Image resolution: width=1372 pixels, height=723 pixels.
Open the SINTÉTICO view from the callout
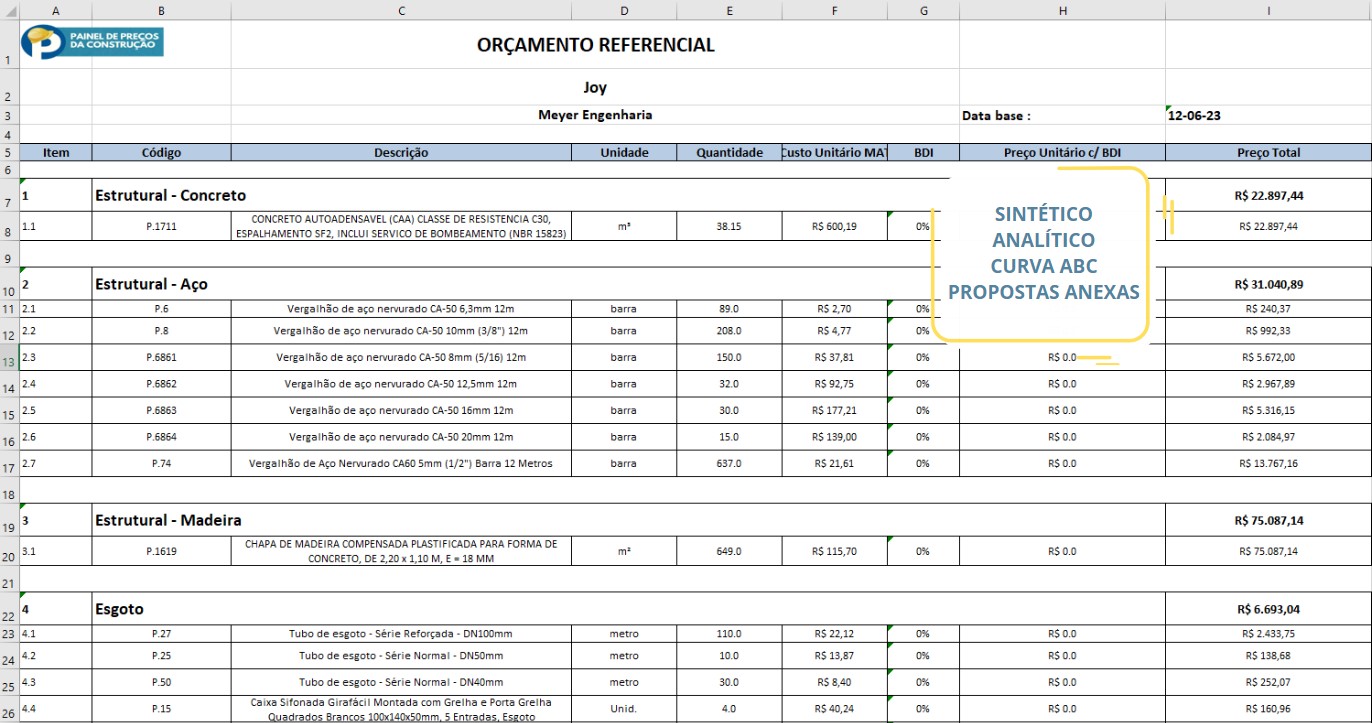coord(1042,213)
